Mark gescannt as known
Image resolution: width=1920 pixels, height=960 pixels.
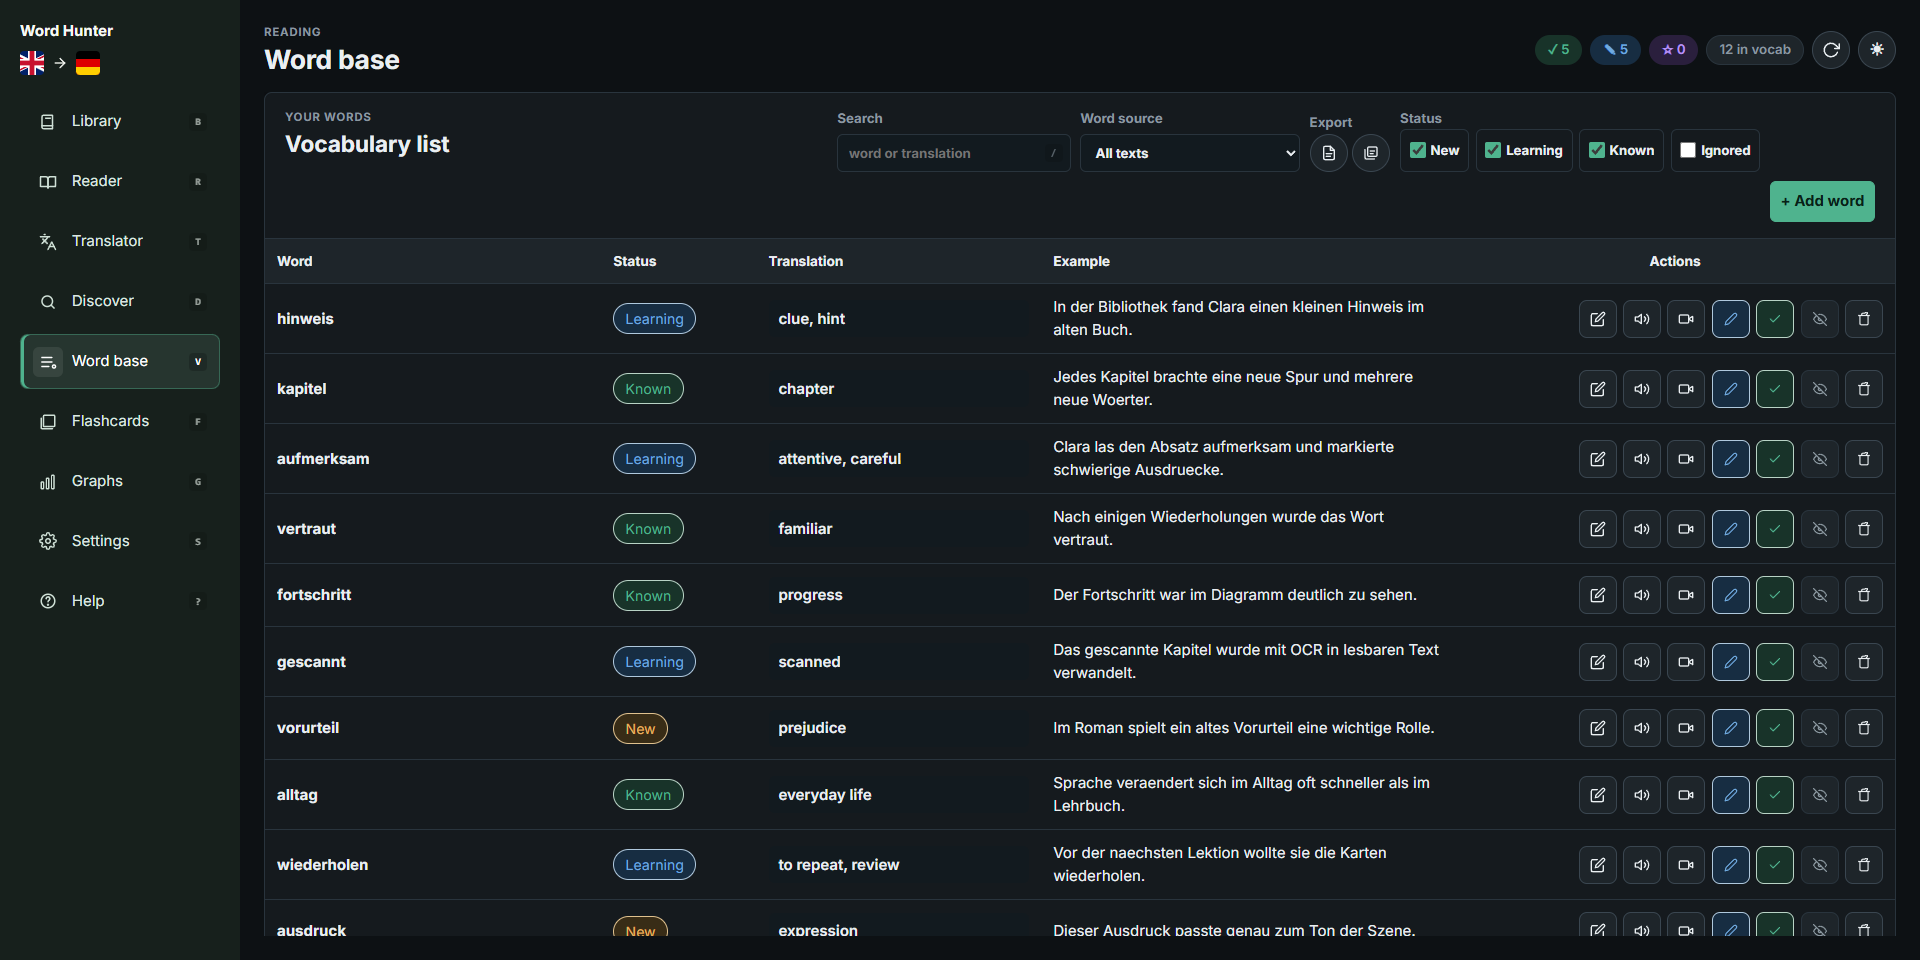coord(1775,662)
